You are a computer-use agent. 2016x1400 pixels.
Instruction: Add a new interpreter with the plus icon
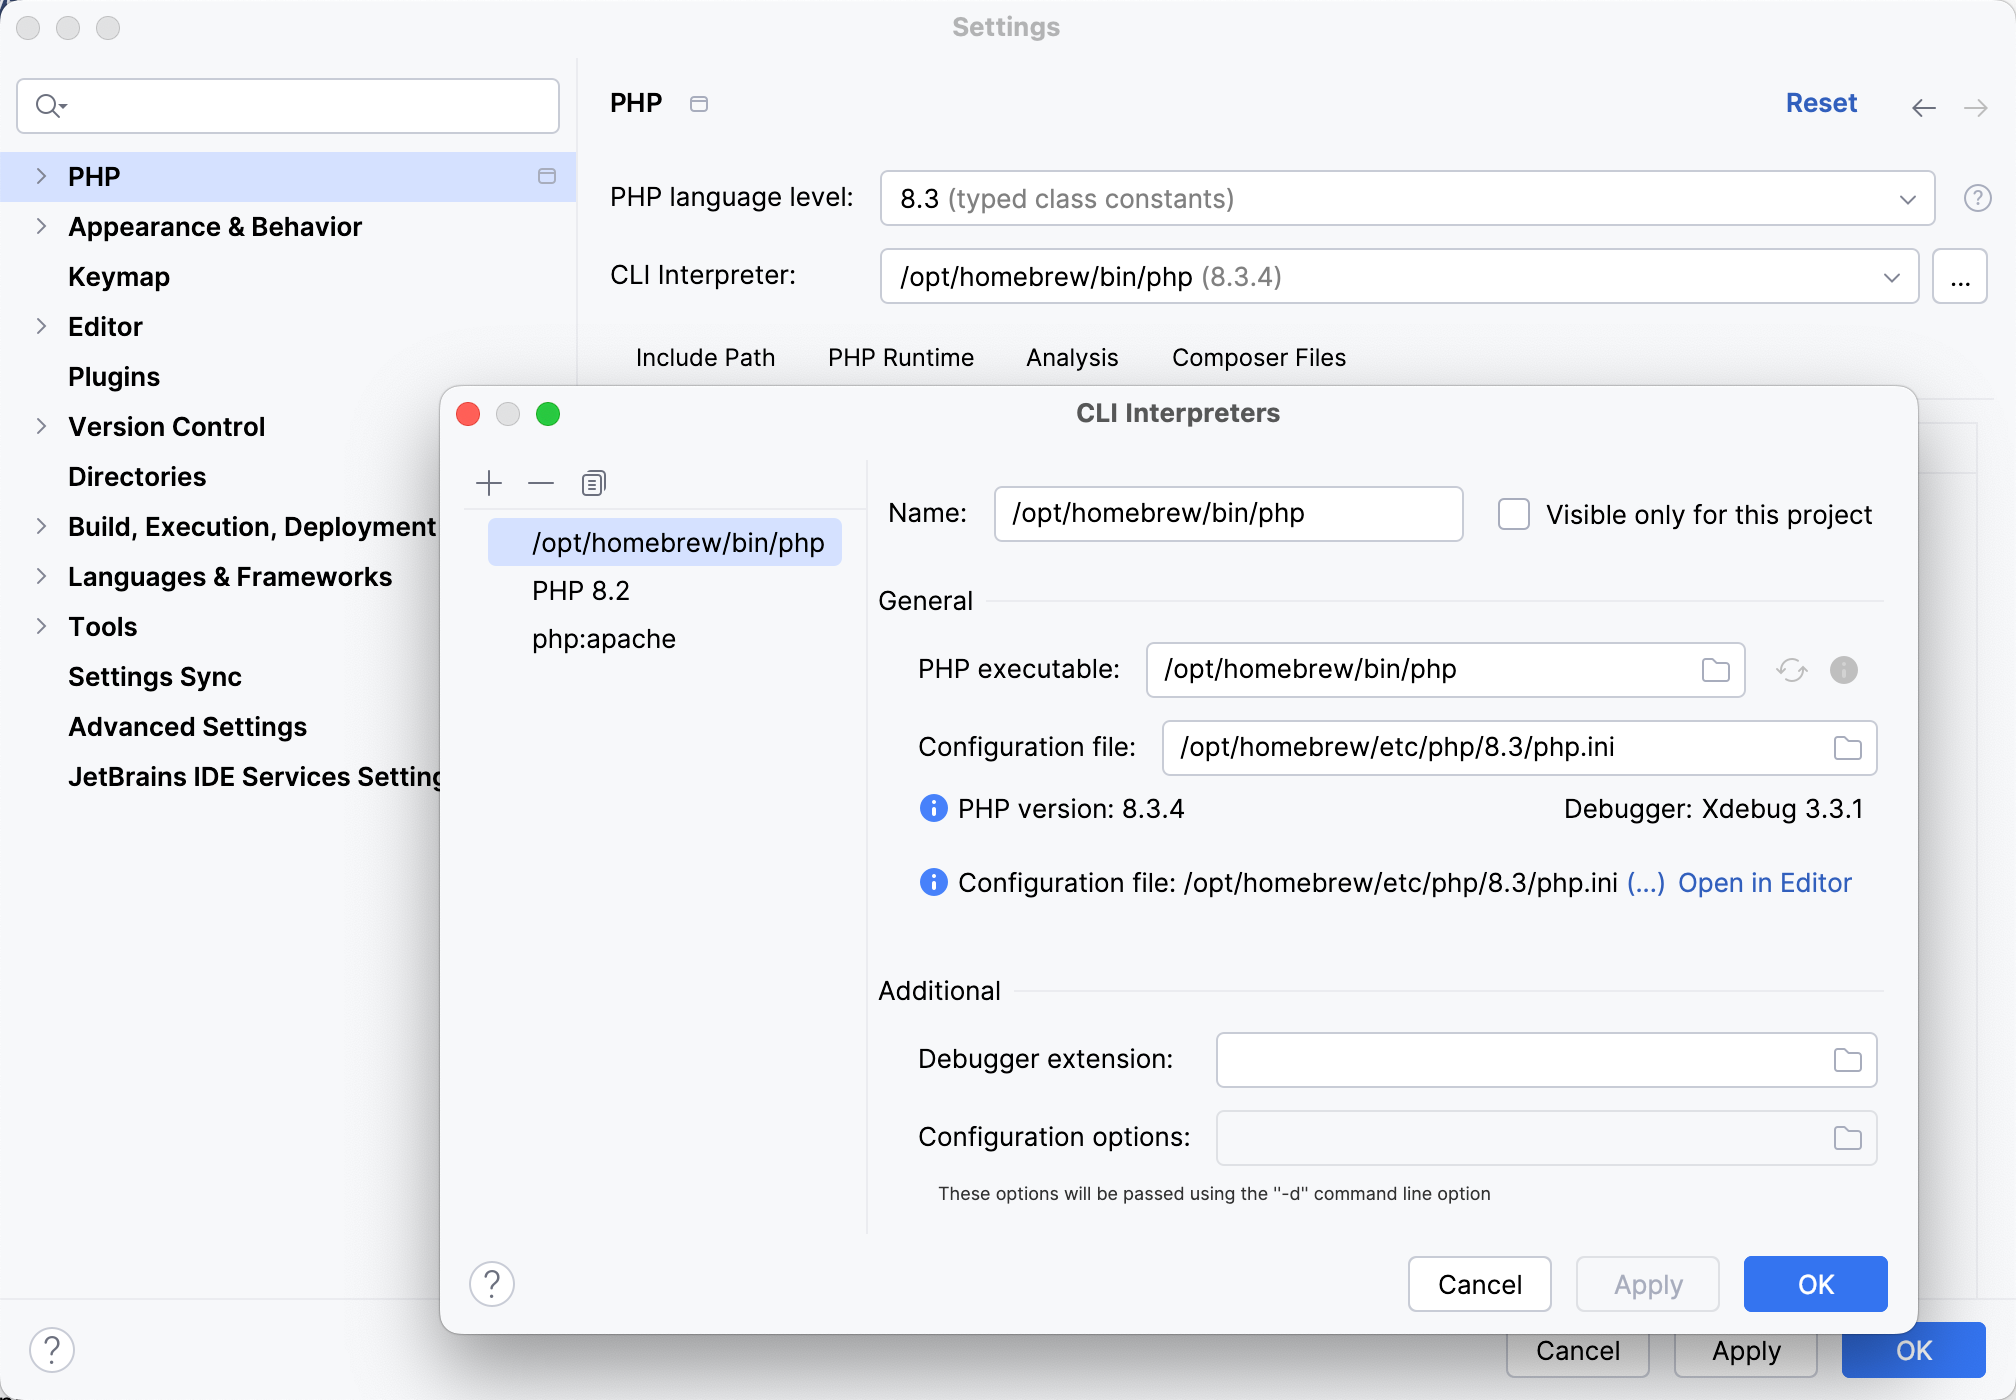[489, 482]
